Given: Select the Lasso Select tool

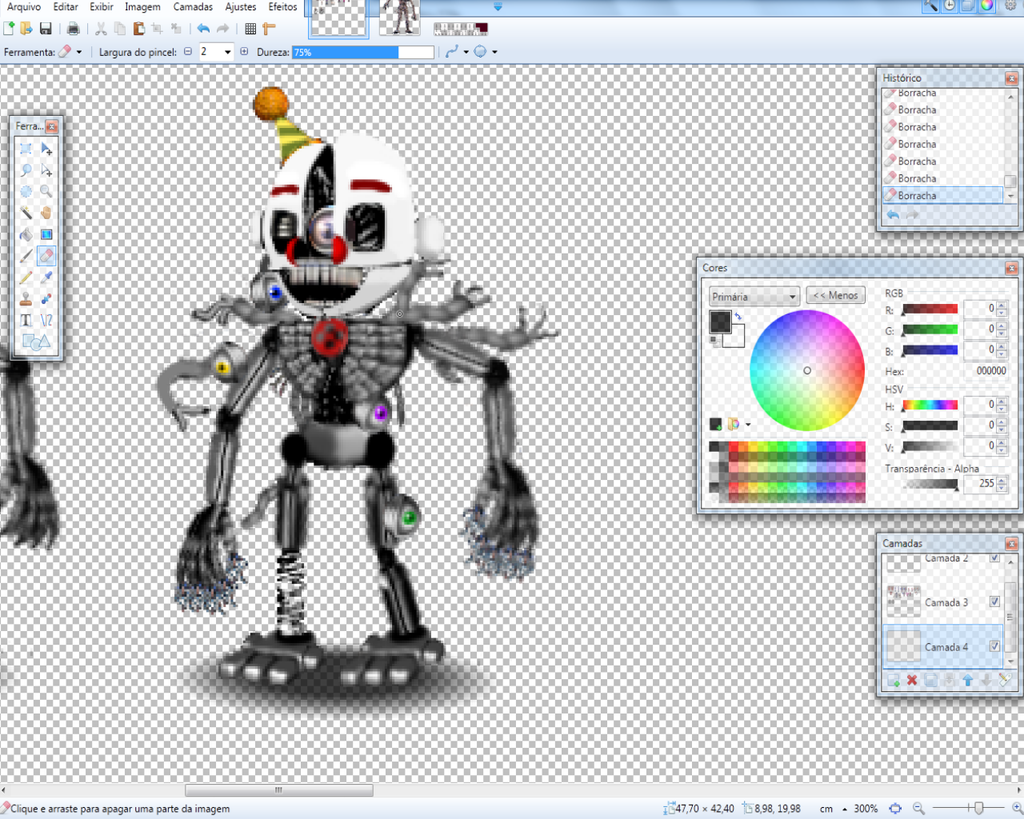Looking at the screenshot, I should tap(26, 170).
